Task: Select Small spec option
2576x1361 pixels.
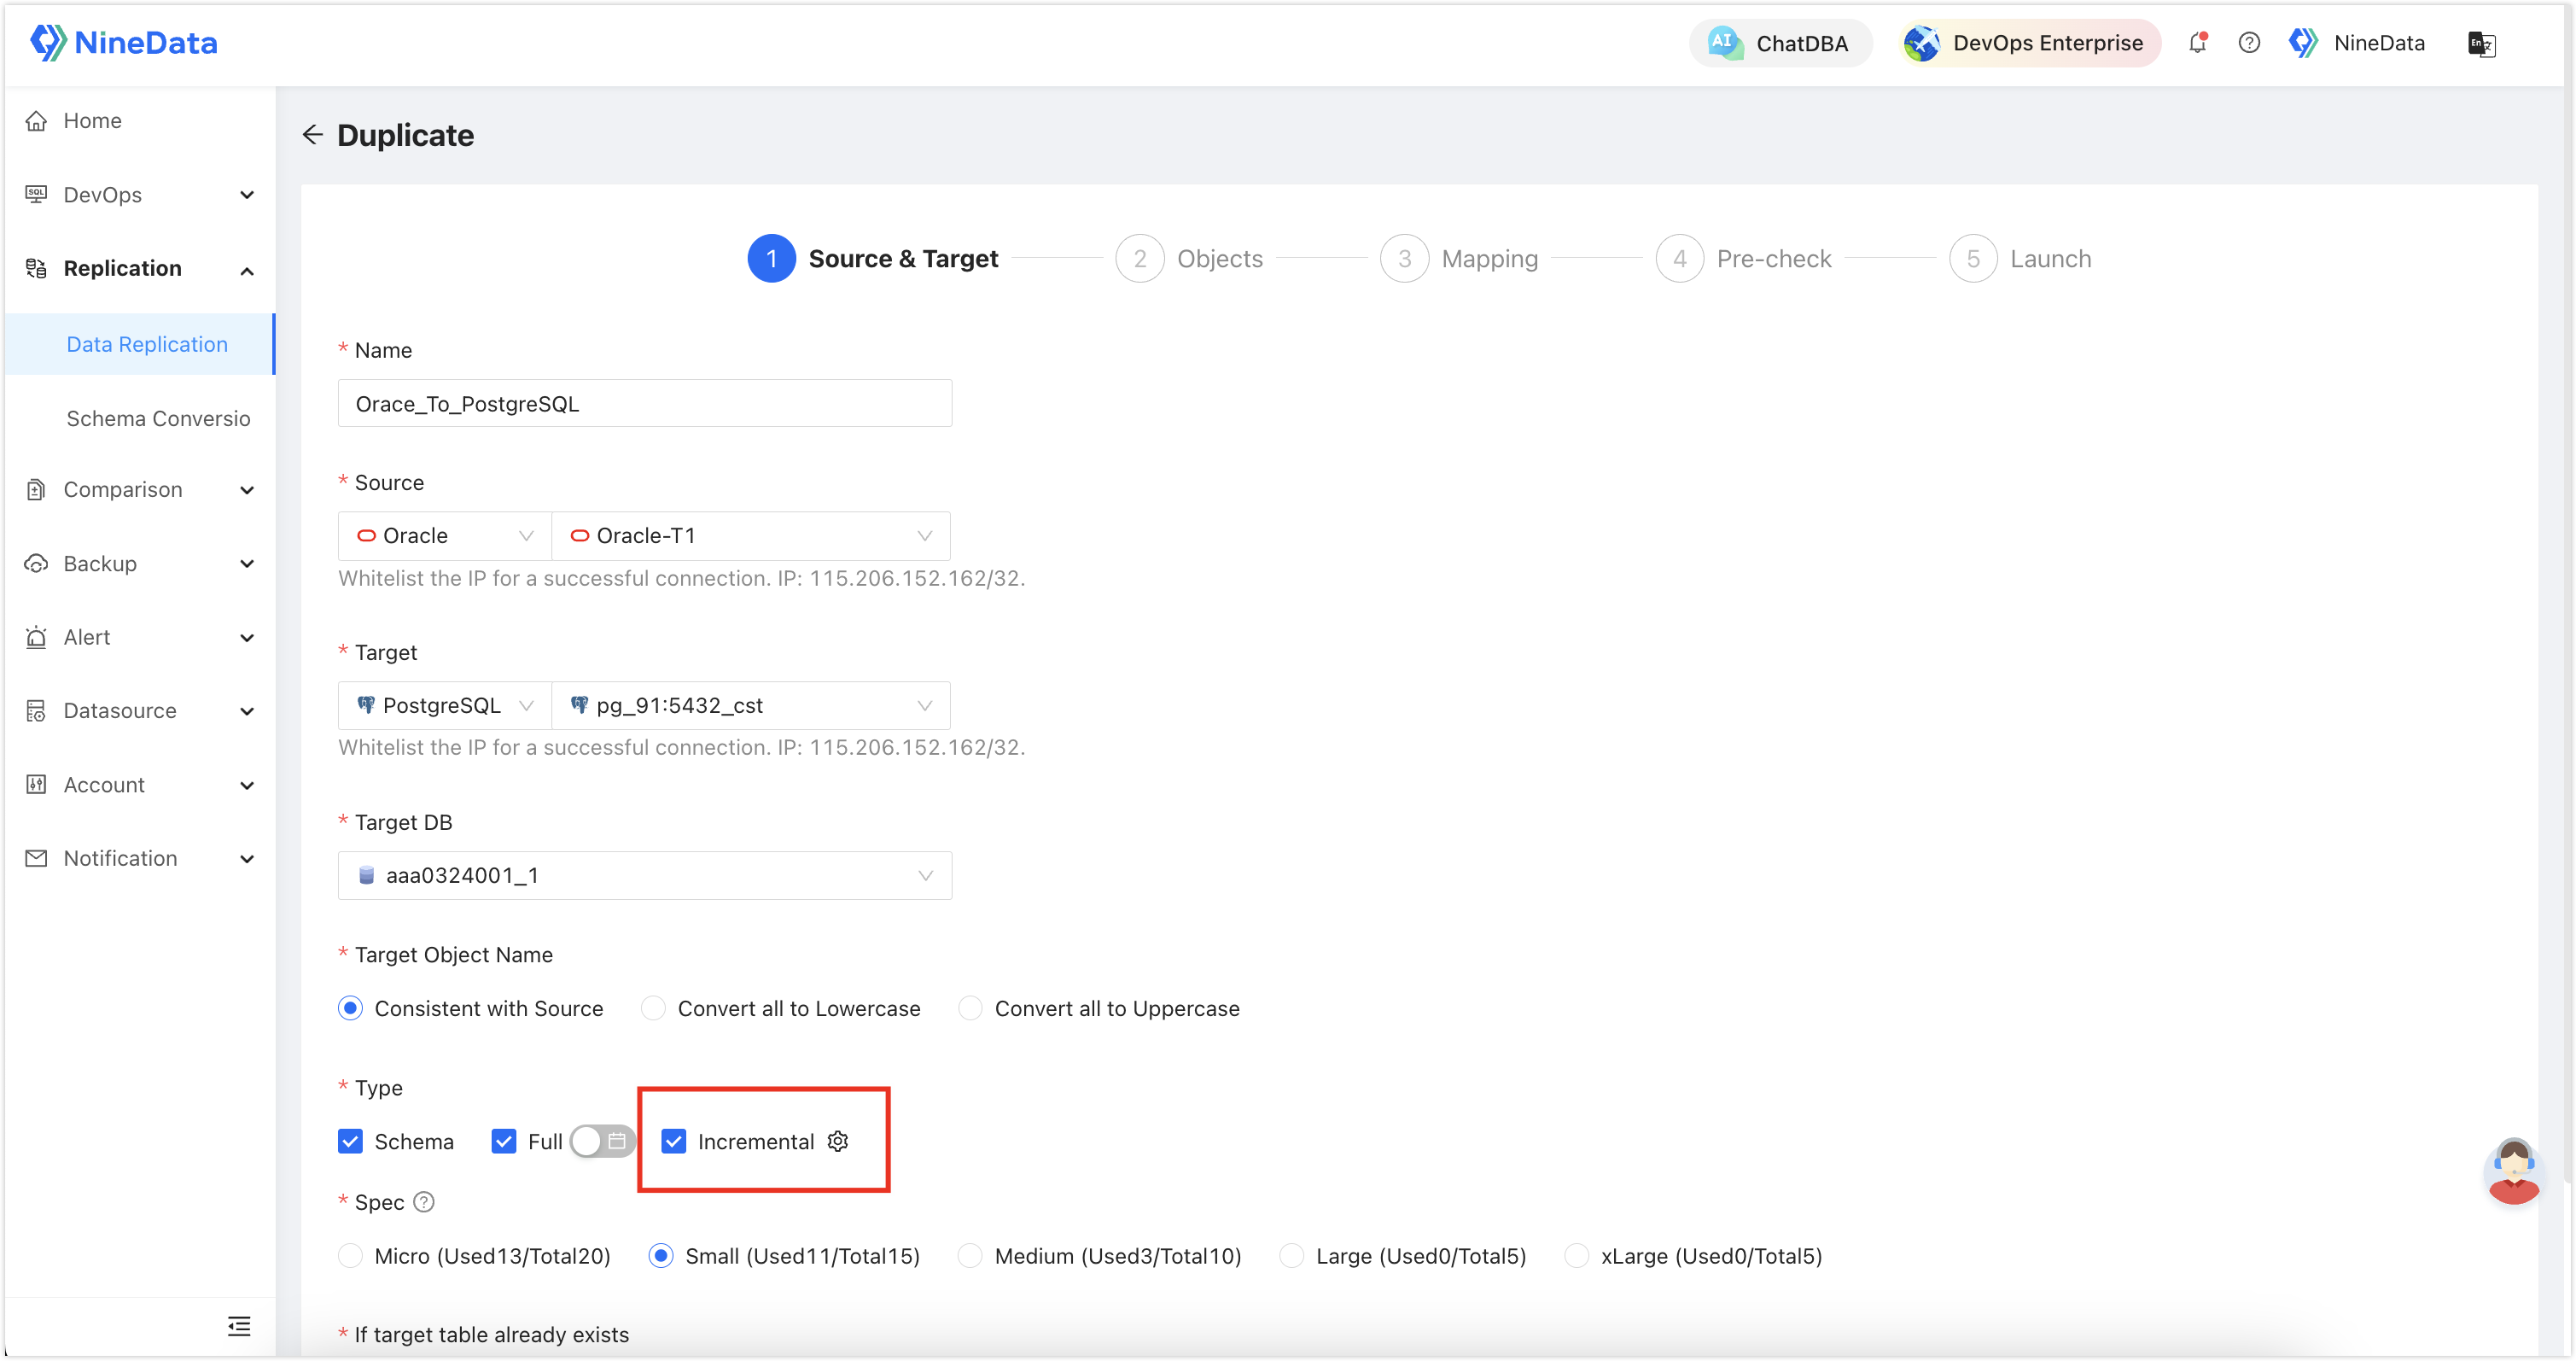Action: 661,1256
